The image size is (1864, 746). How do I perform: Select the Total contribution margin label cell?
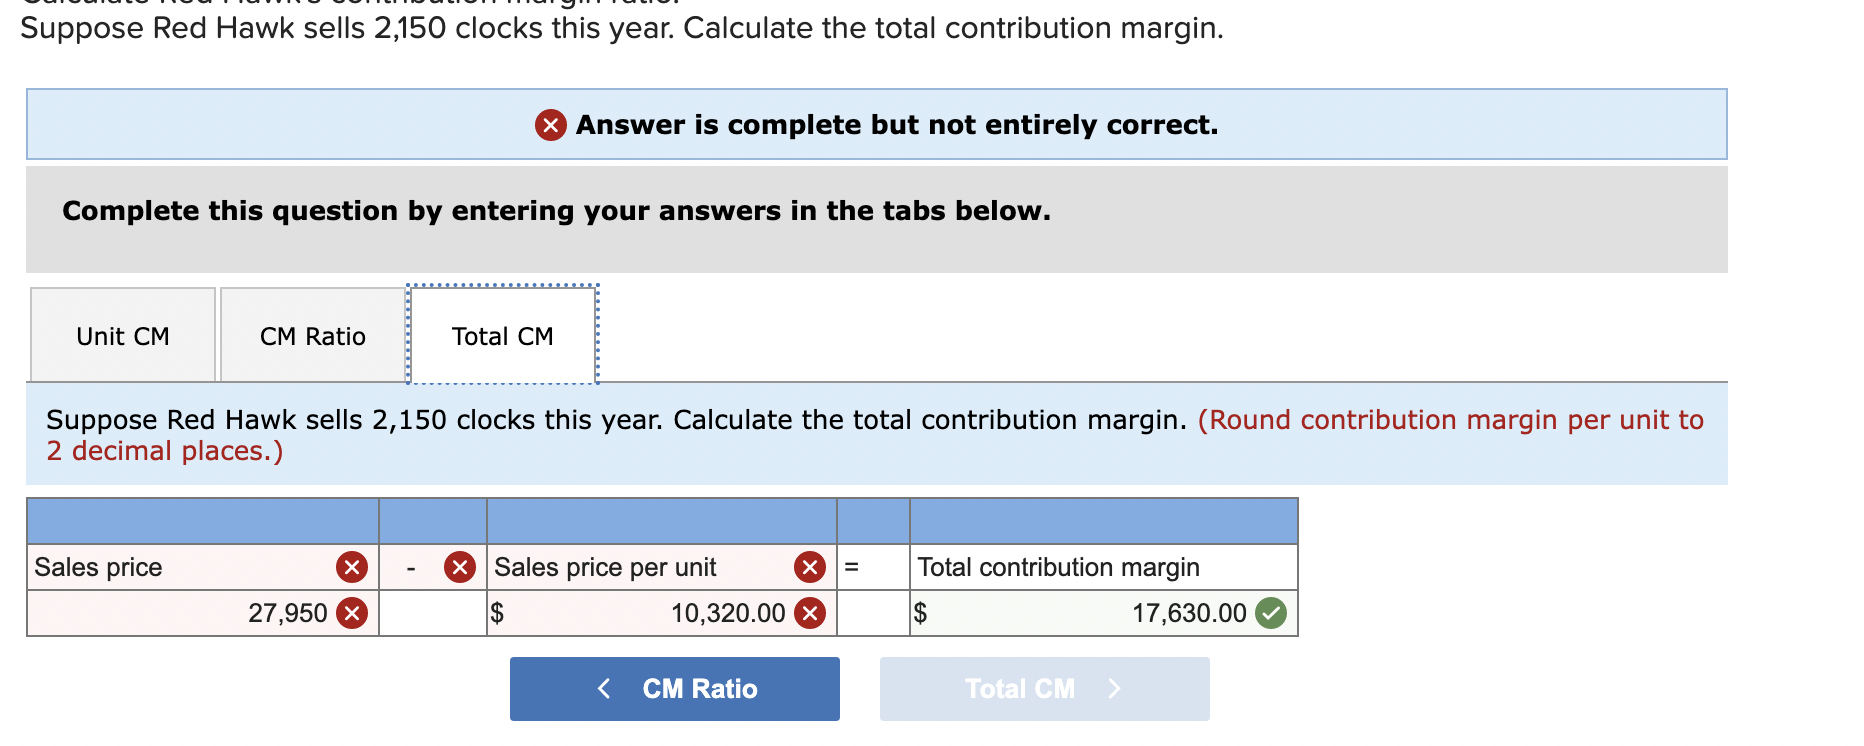point(1058,567)
